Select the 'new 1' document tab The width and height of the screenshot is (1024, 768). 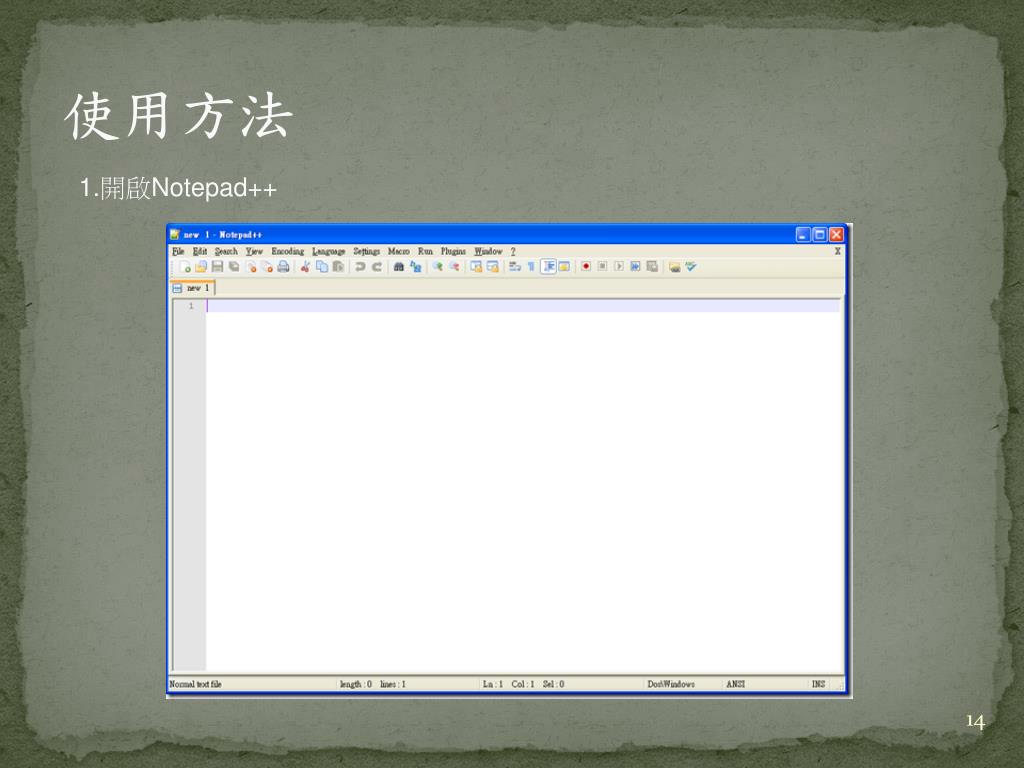pyautogui.click(x=193, y=288)
